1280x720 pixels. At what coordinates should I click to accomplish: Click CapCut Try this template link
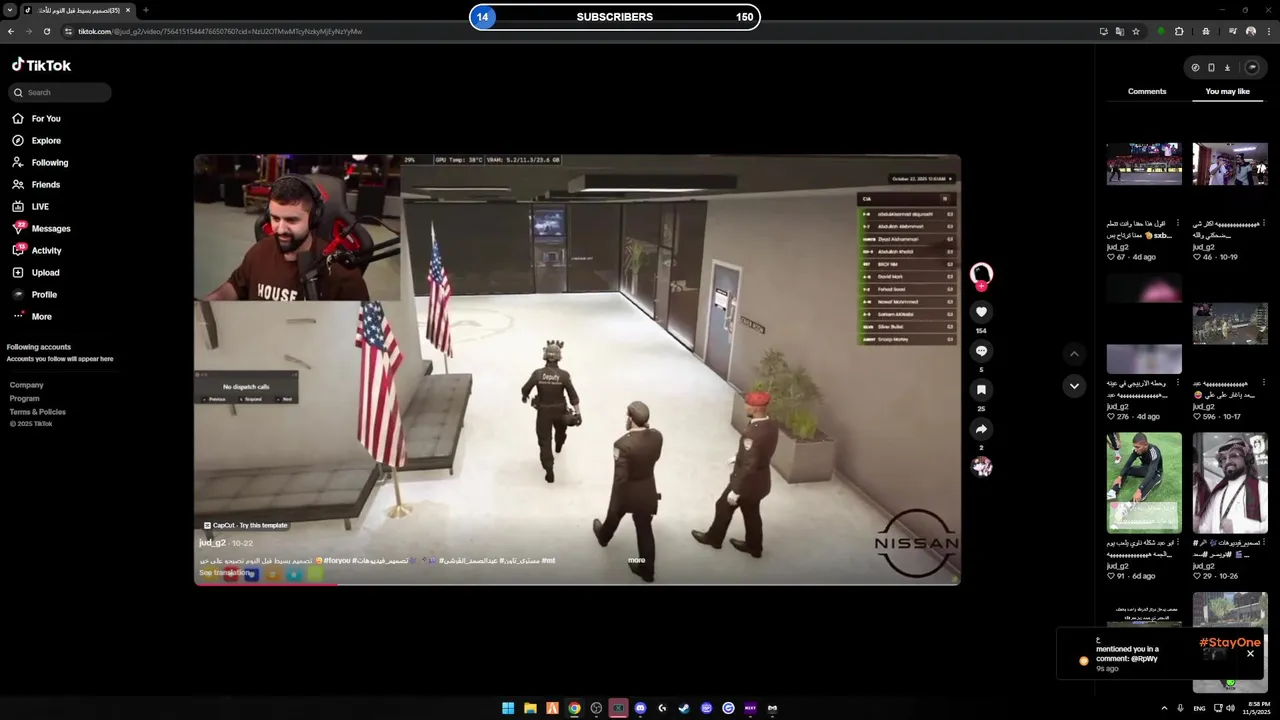245,525
